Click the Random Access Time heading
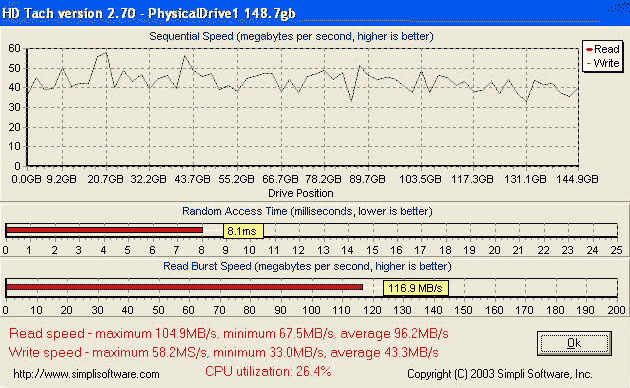 pos(307,211)
